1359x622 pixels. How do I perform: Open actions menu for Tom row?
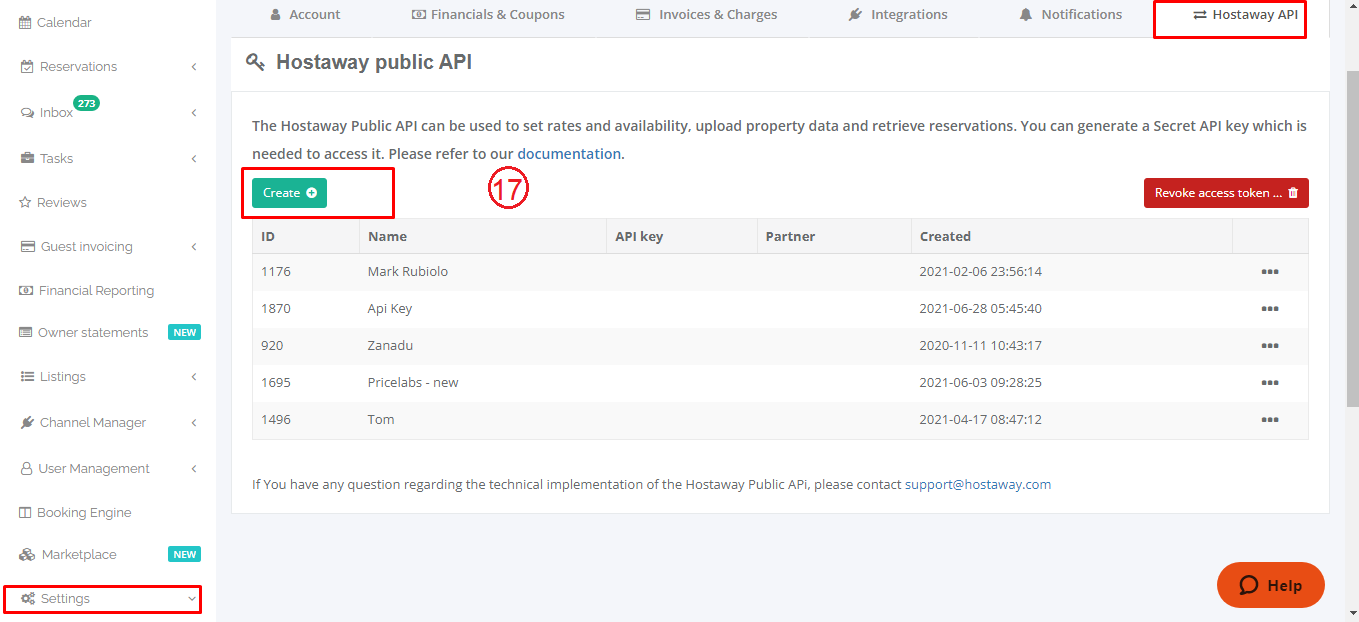(x=1270, y=420)
